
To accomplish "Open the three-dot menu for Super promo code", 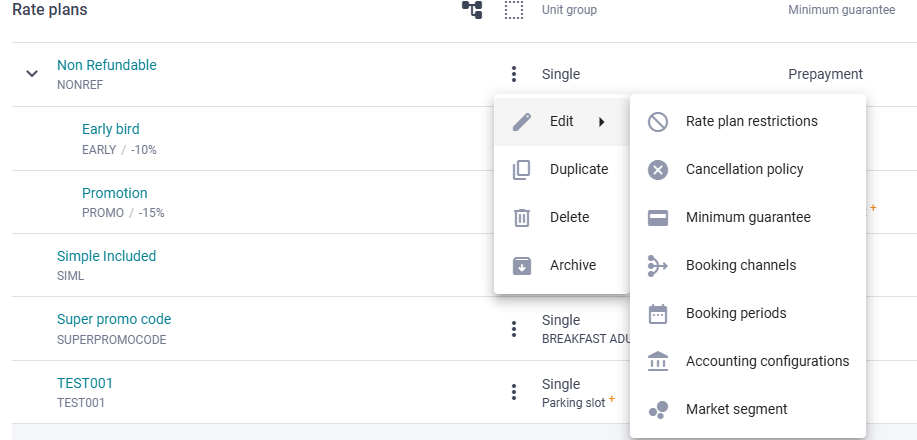I will pyautogui.click(x=513, y=329).
